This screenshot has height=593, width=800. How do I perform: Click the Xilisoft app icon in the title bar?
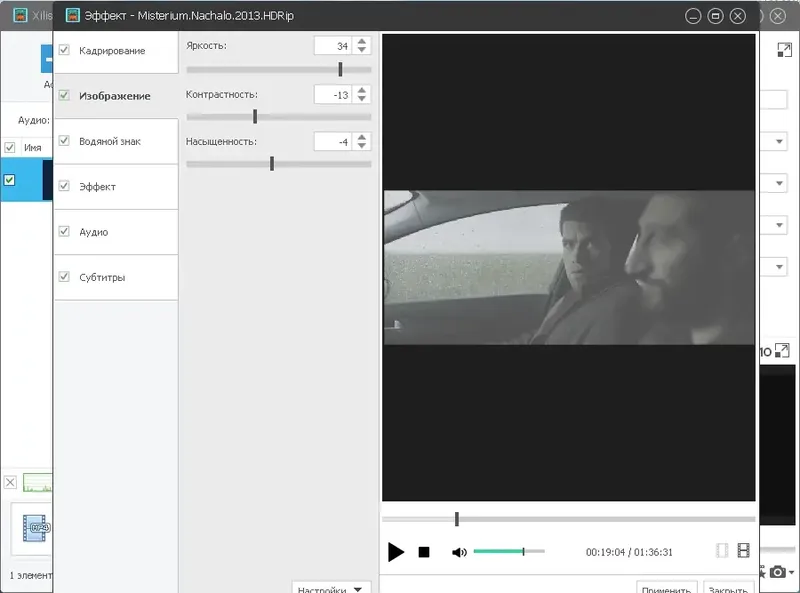[20, 15]
